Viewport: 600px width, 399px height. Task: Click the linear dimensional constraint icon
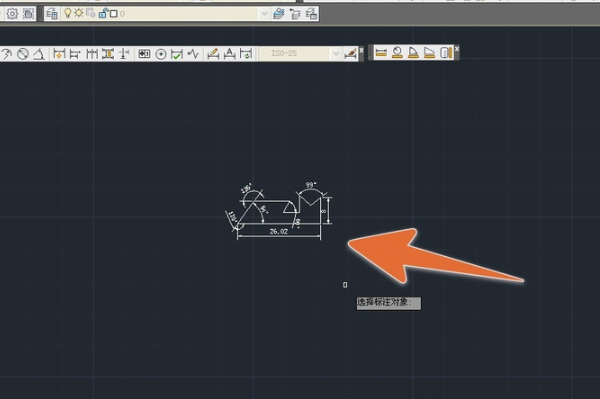[381, 52]
